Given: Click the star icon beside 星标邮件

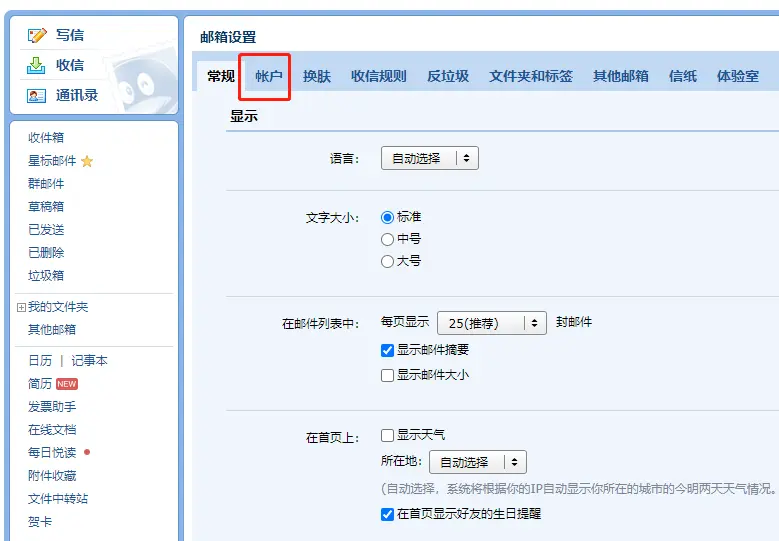Looking at the screenshot, I should tap(87, 161).
